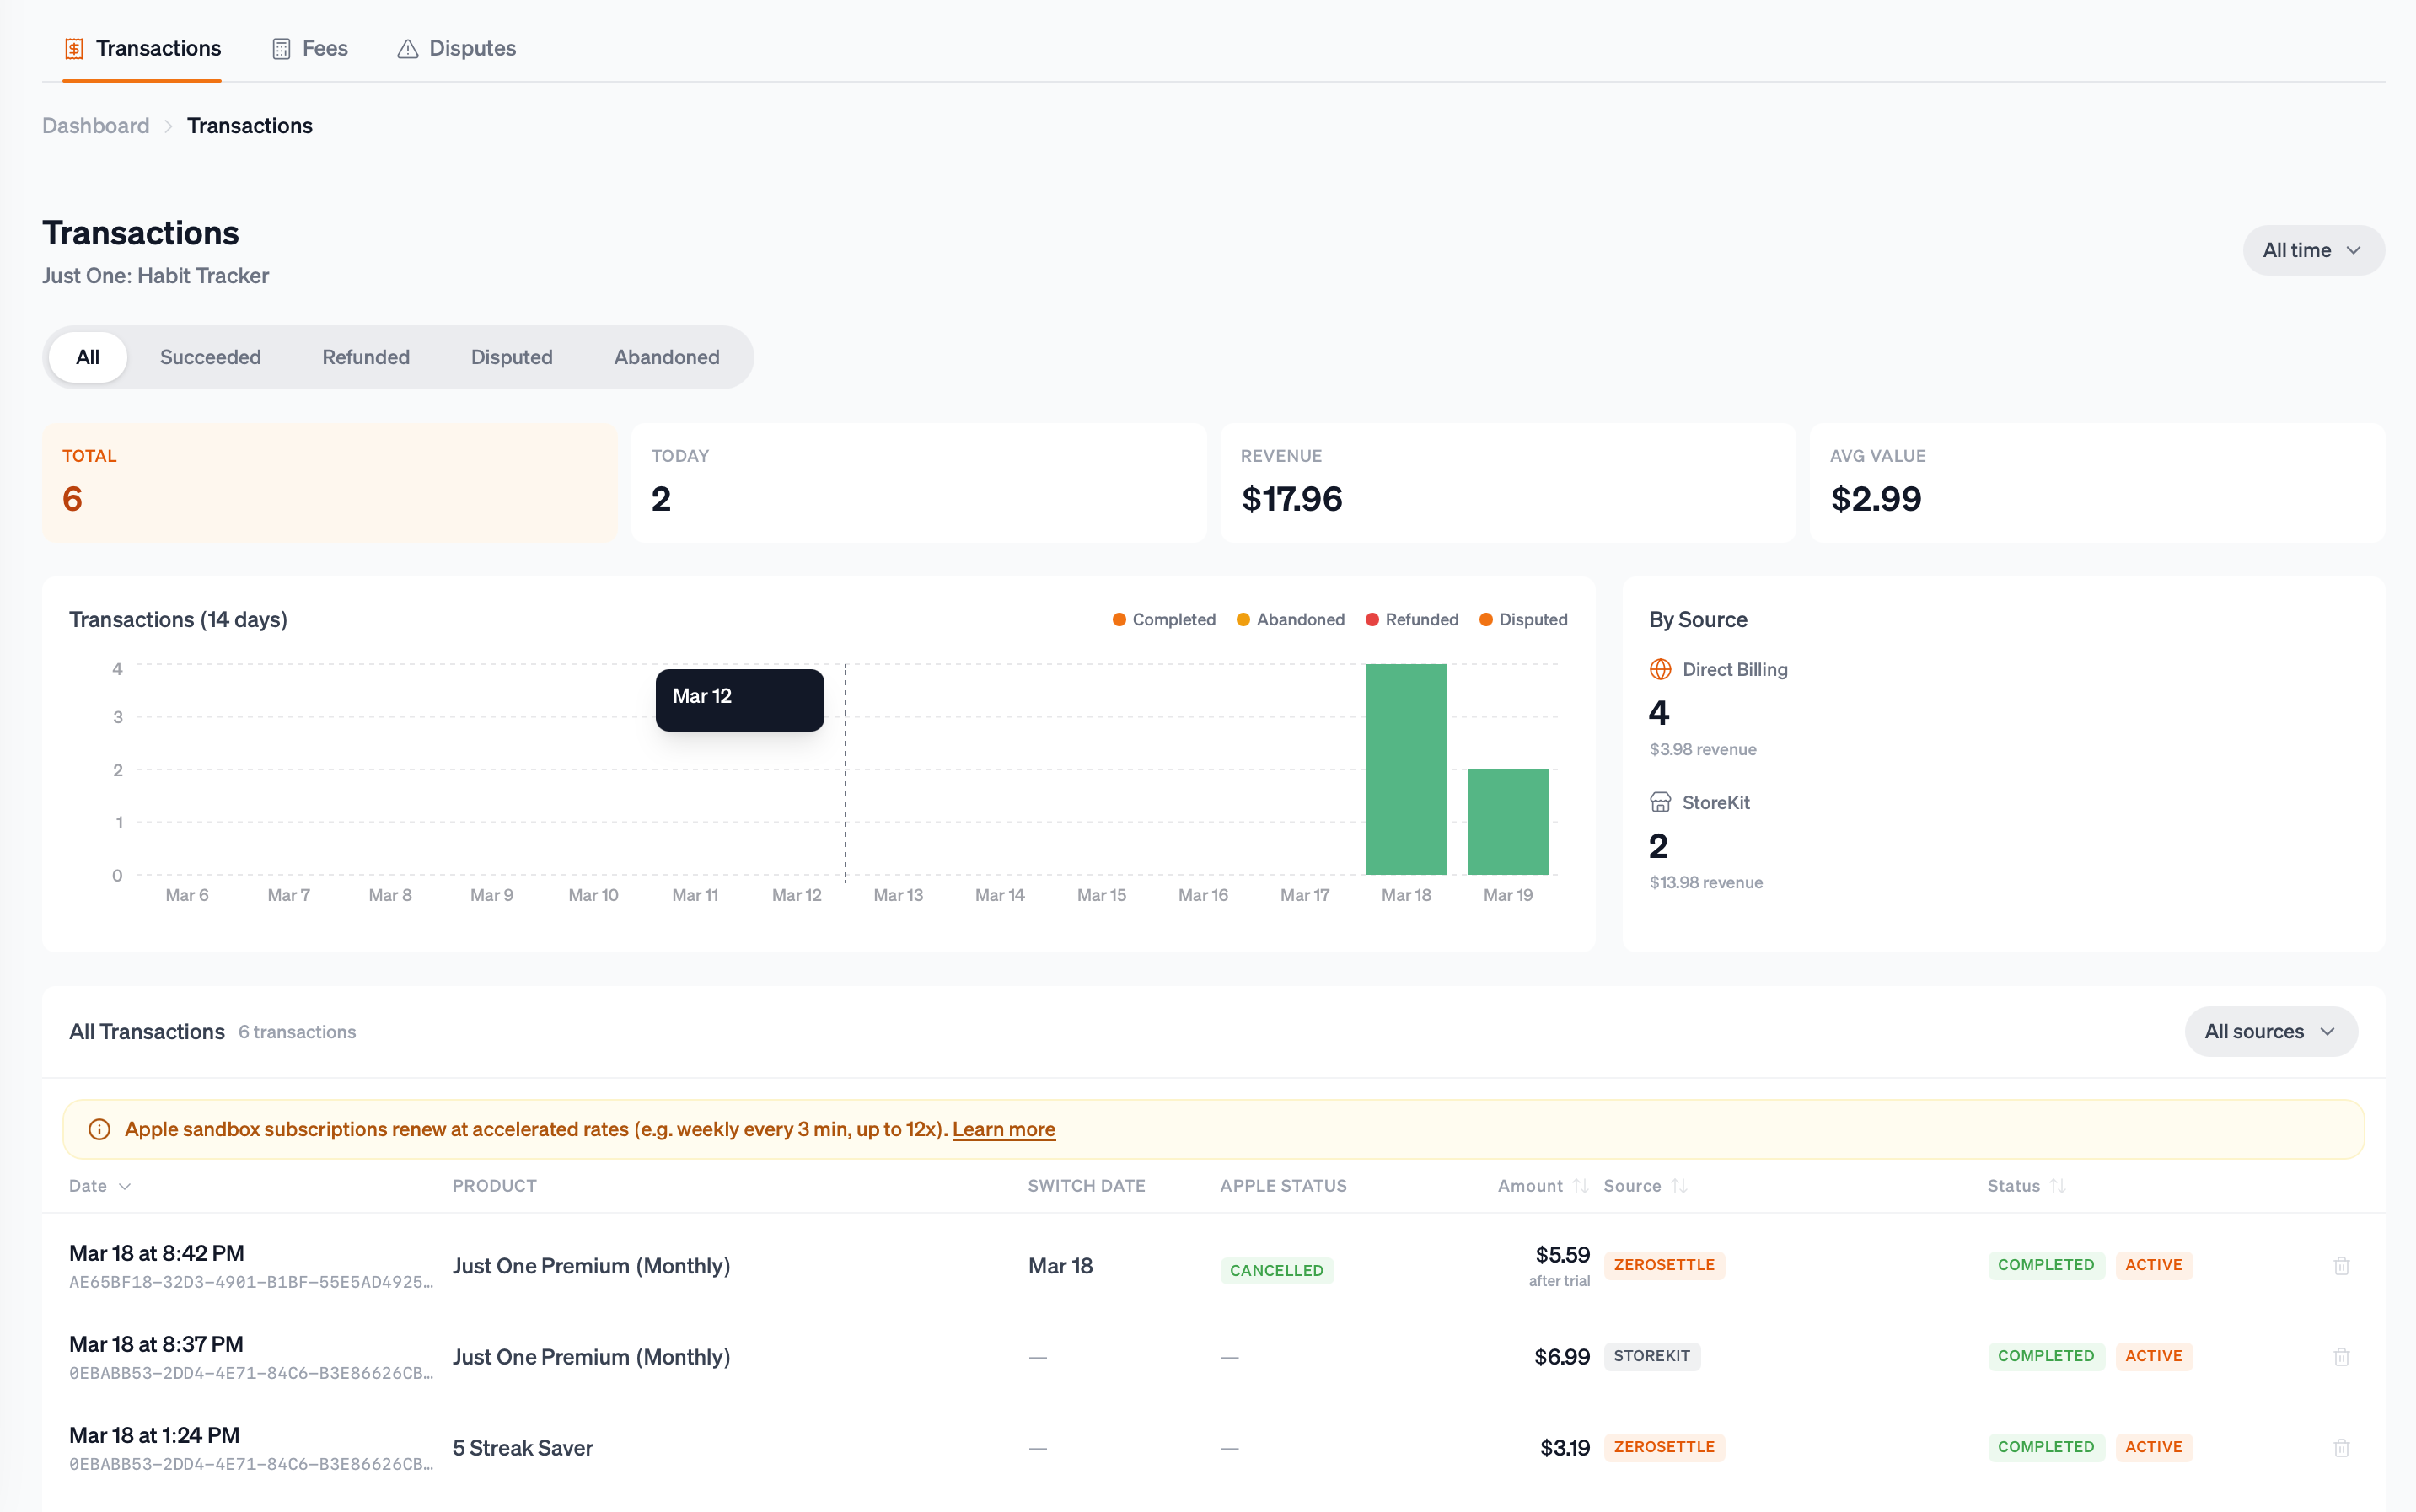Expand the All sources dropdown
Image resolution: width=2416 pixels, height=1512 pixels.
pyautogui.click(x=2270, y=1031)
